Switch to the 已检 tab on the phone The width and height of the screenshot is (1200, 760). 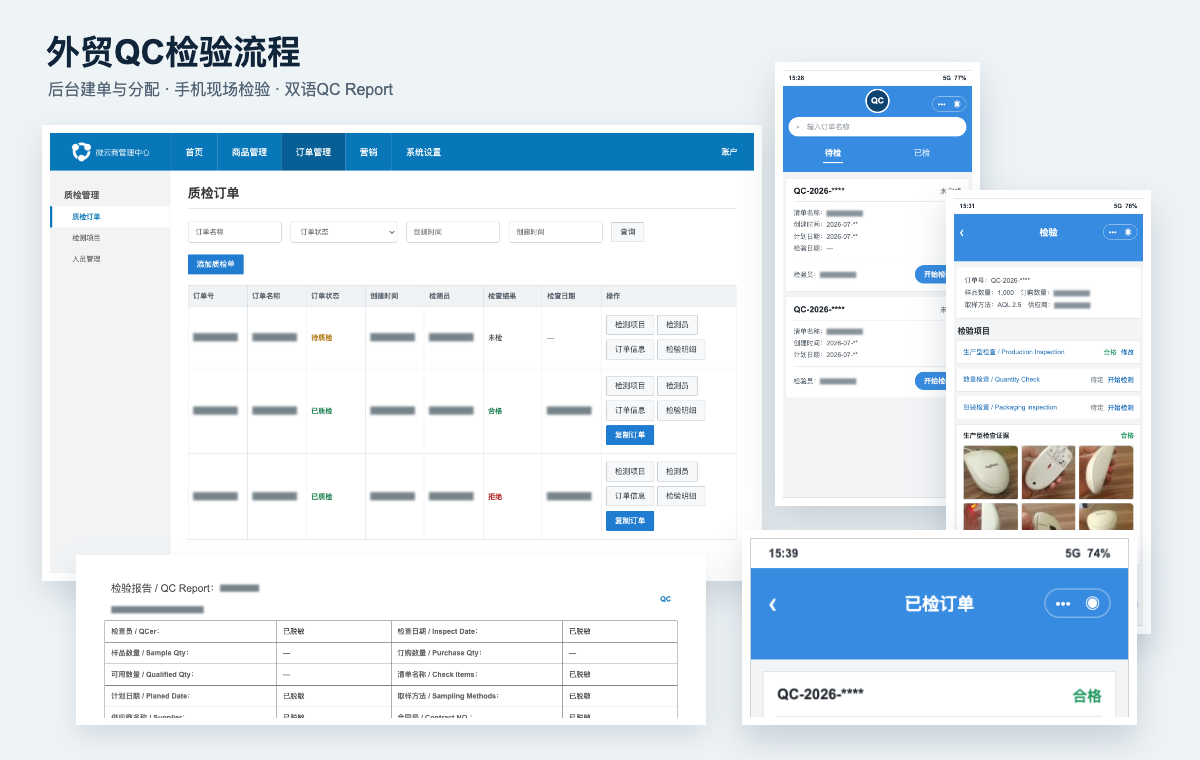click(x=922, y=153)
